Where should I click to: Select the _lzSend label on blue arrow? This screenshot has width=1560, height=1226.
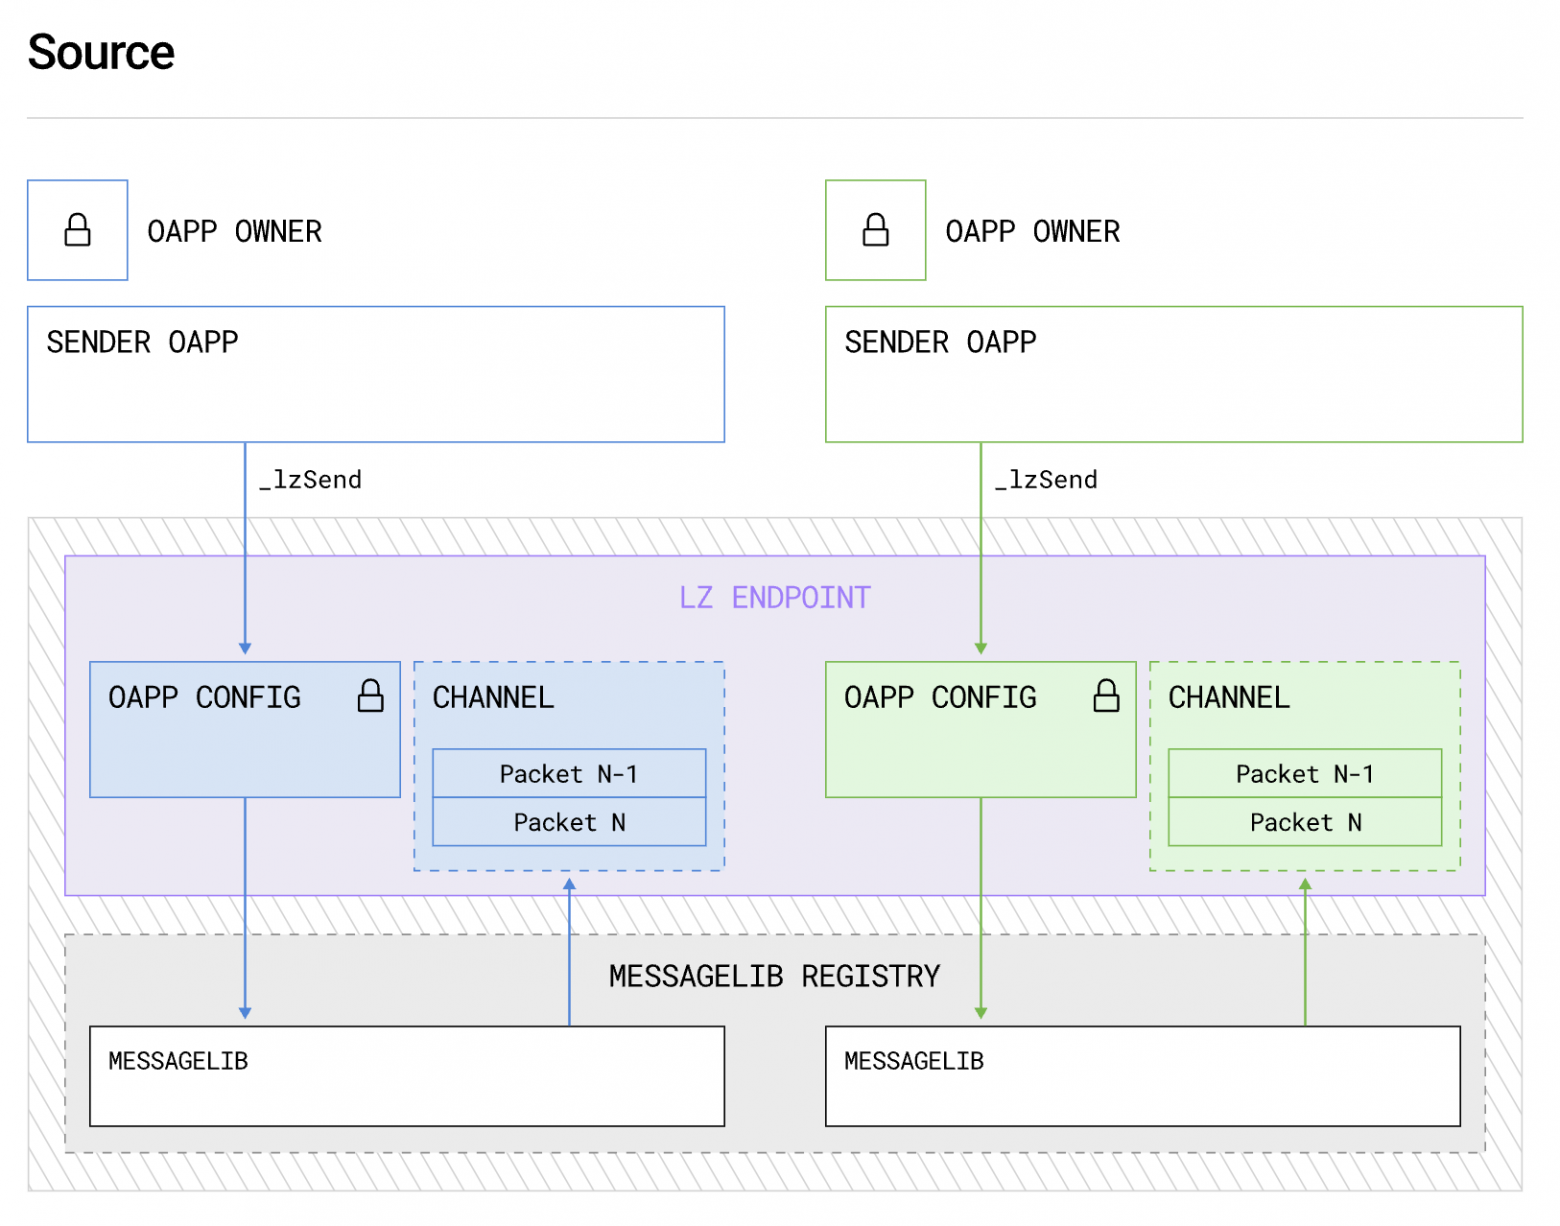311,480
